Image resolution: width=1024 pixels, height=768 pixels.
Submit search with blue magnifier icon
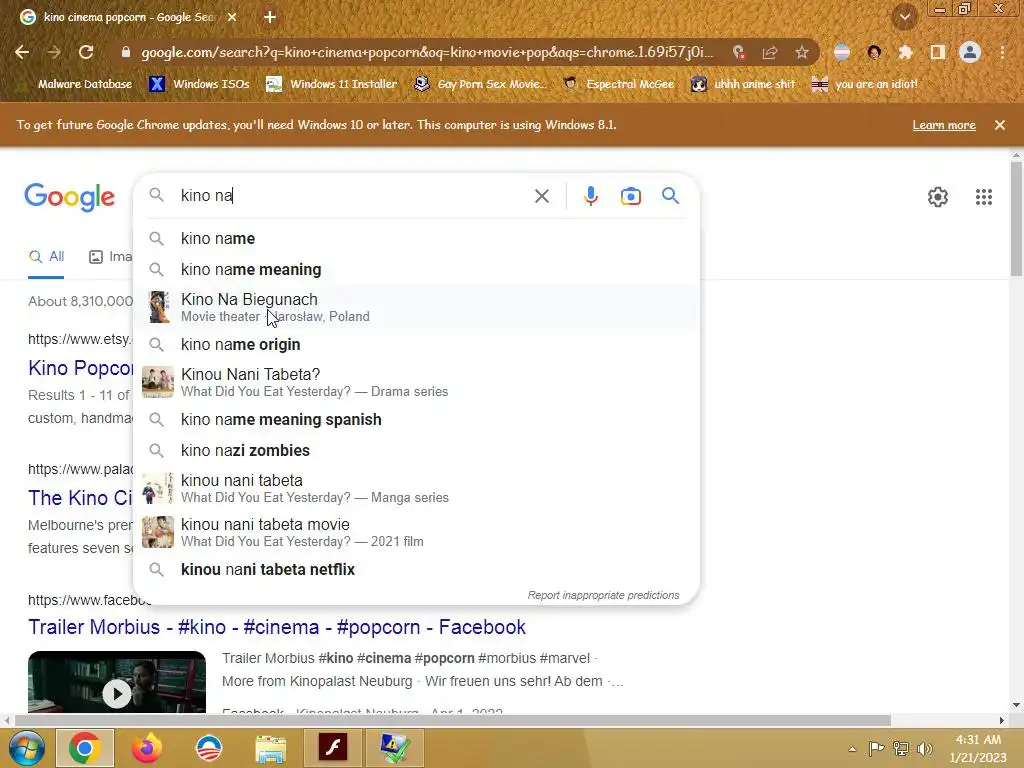tap(671, 195)
